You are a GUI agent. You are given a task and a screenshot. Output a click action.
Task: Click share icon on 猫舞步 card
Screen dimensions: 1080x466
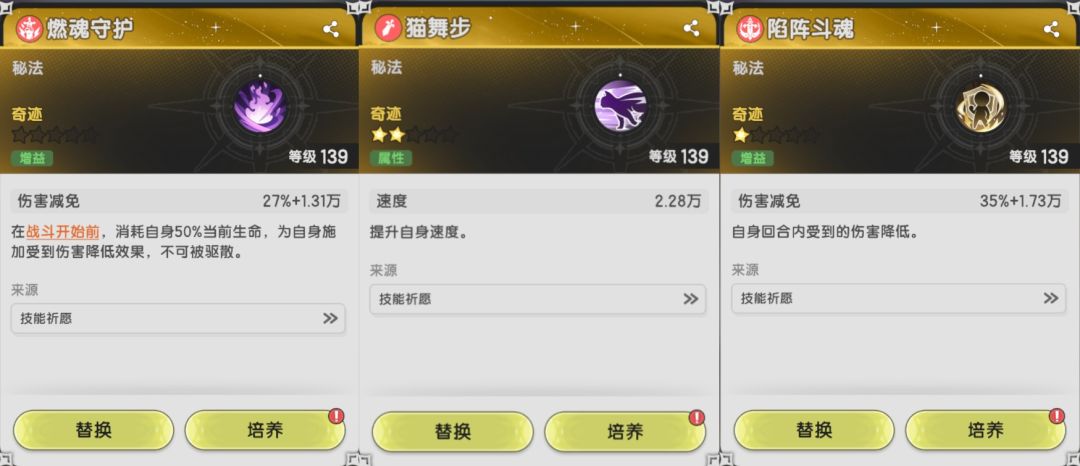pyautogui.click(x=692, y=28)
